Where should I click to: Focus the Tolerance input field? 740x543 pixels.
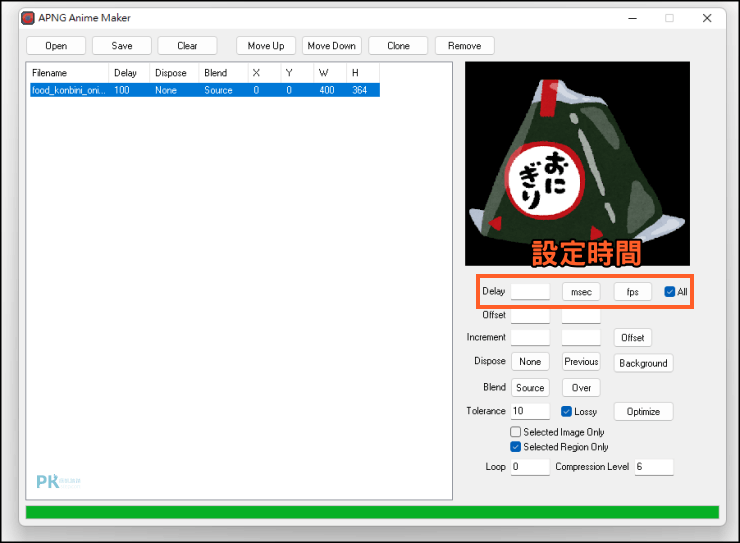[530, 411]
